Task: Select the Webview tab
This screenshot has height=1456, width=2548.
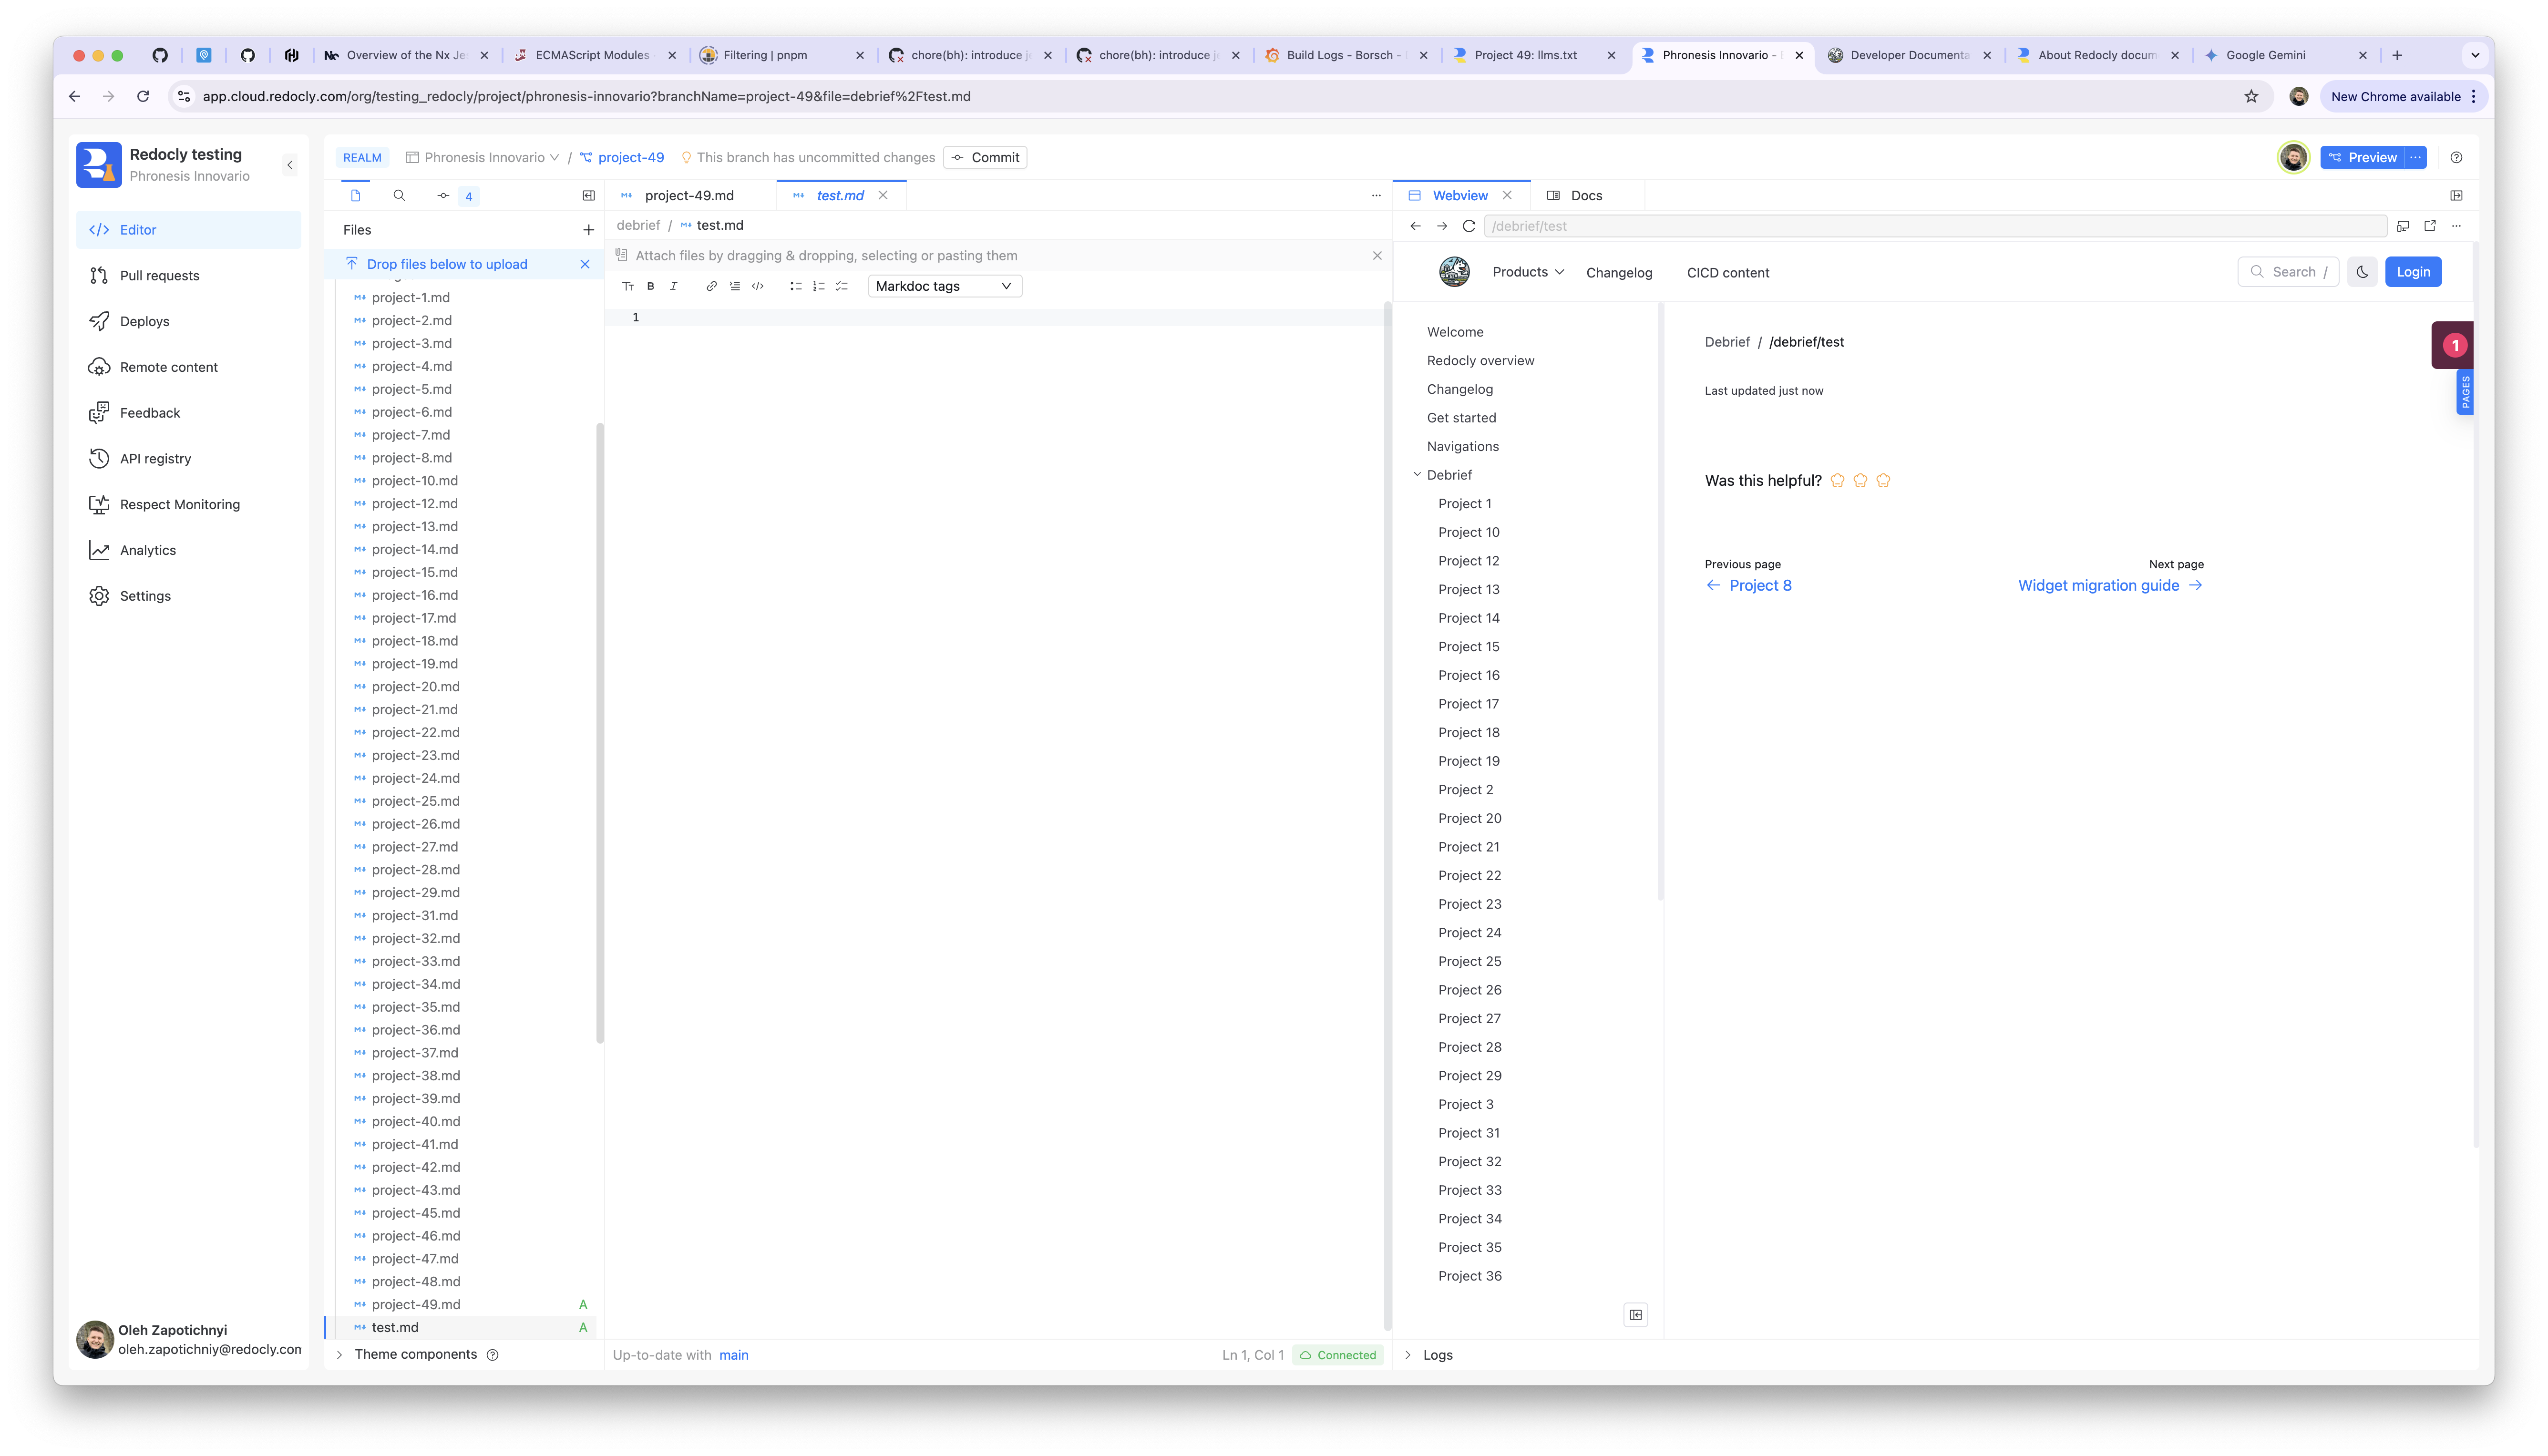Action: (x=1459, y=196)
